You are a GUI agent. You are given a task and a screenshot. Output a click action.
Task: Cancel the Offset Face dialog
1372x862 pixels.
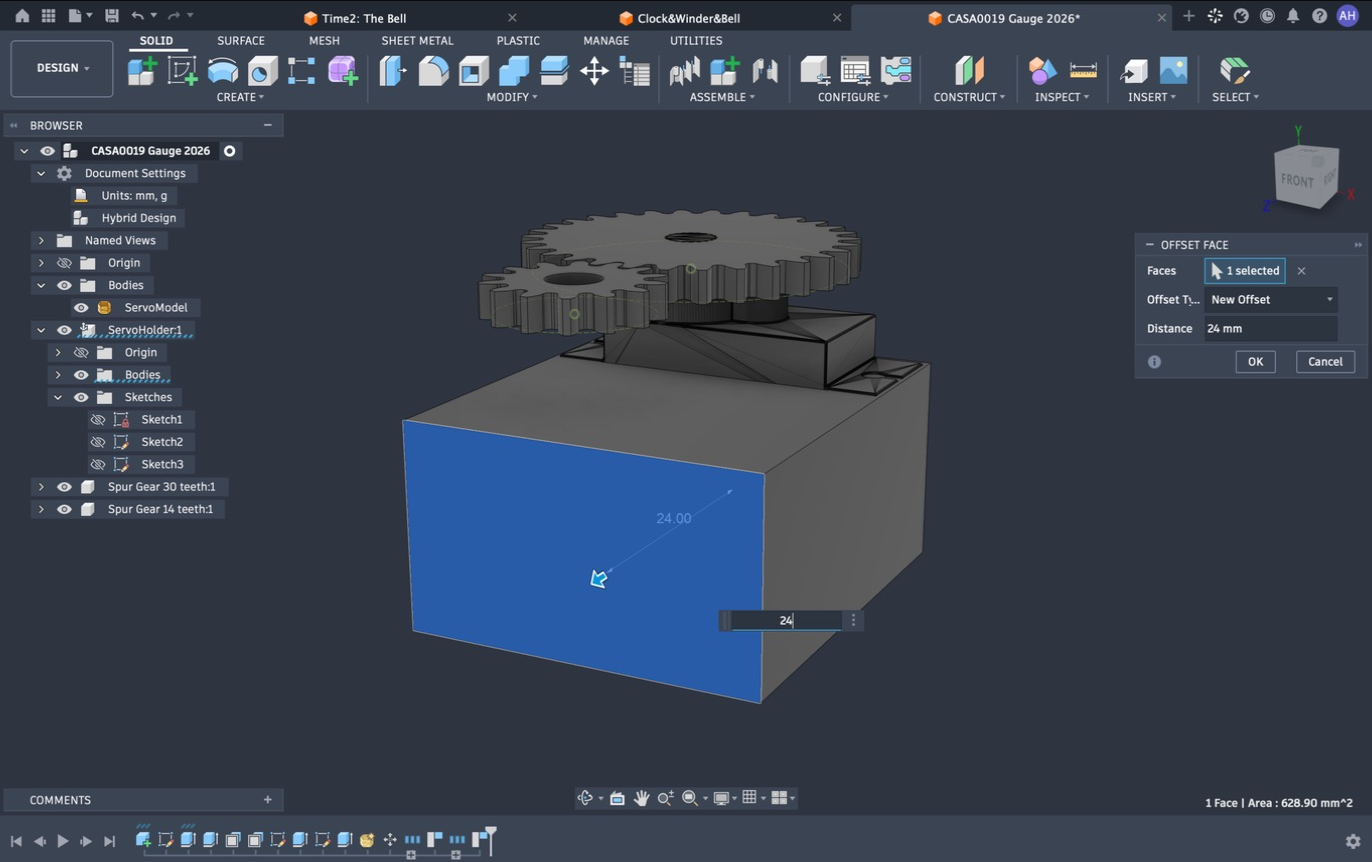click(x=1325, y=362)
